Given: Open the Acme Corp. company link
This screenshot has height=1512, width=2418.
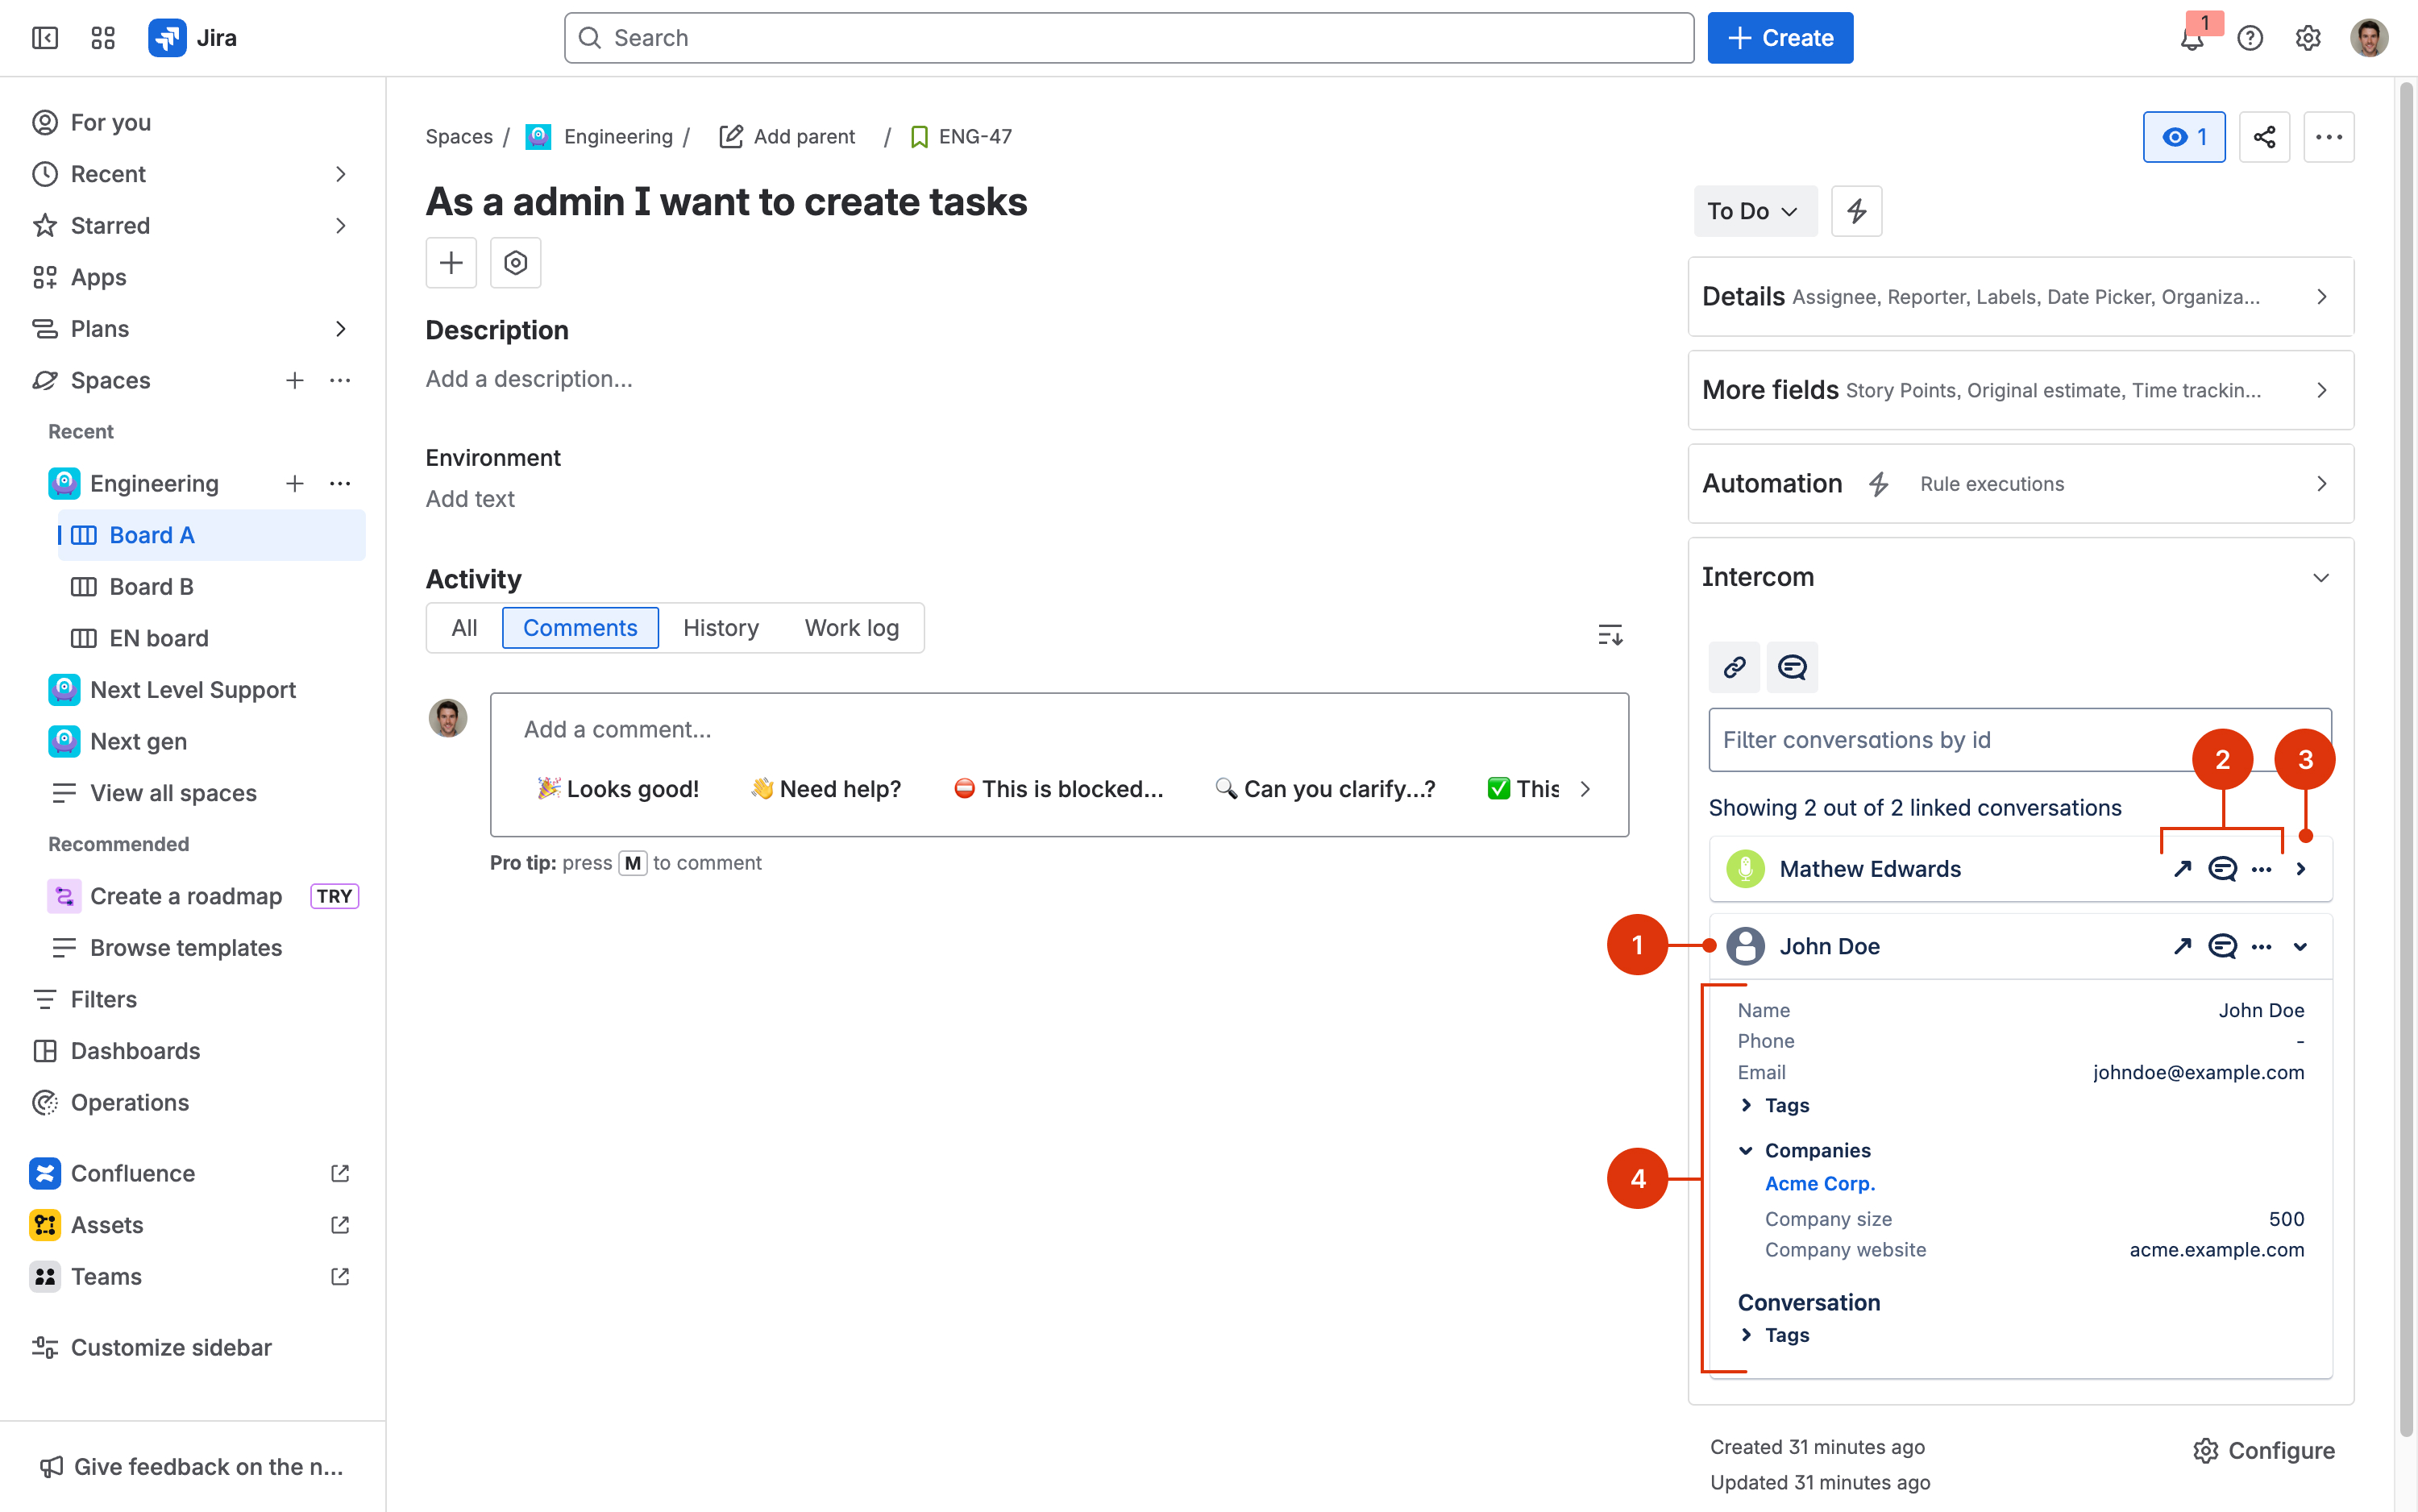Looking at the screenshot, I should coord(1819,1183).
